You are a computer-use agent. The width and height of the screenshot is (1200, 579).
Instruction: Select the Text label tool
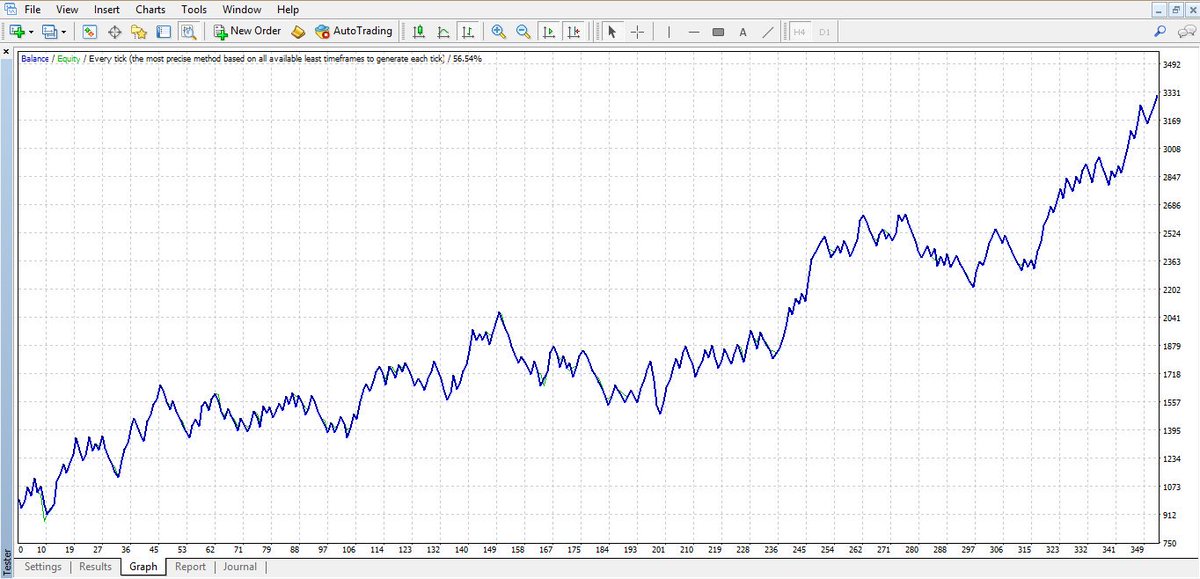coord(743,31)
